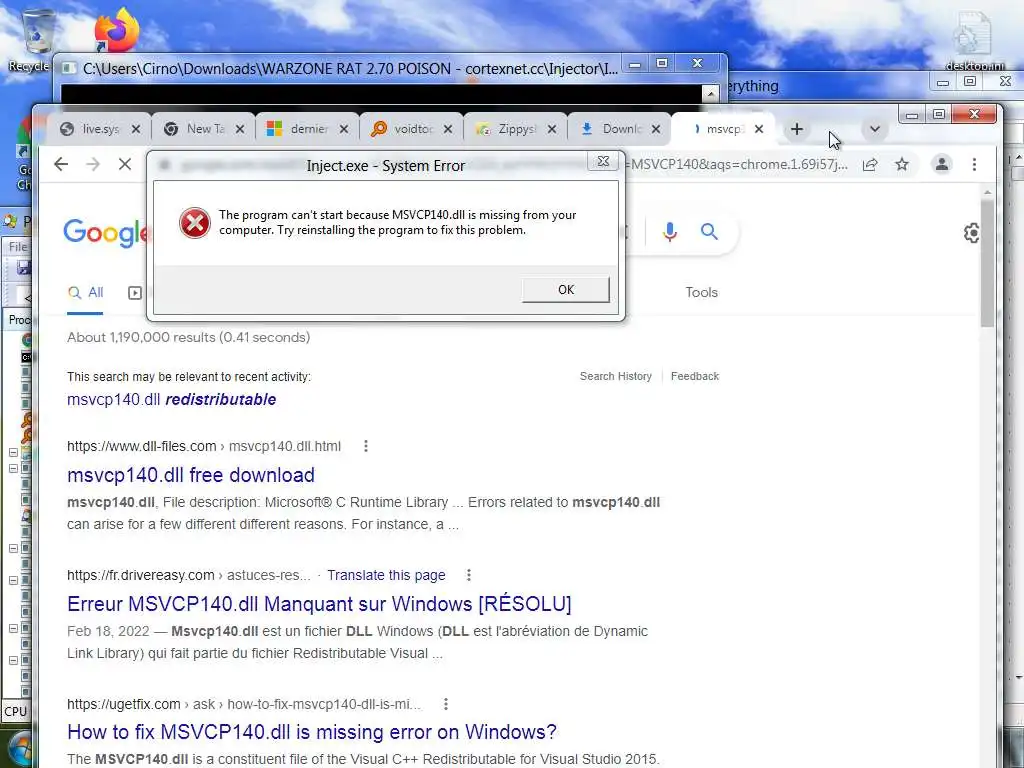Click OK in the Inject.exe System Error dialog
Viewport: 1024px width, 768px height.
coord(566,289)
